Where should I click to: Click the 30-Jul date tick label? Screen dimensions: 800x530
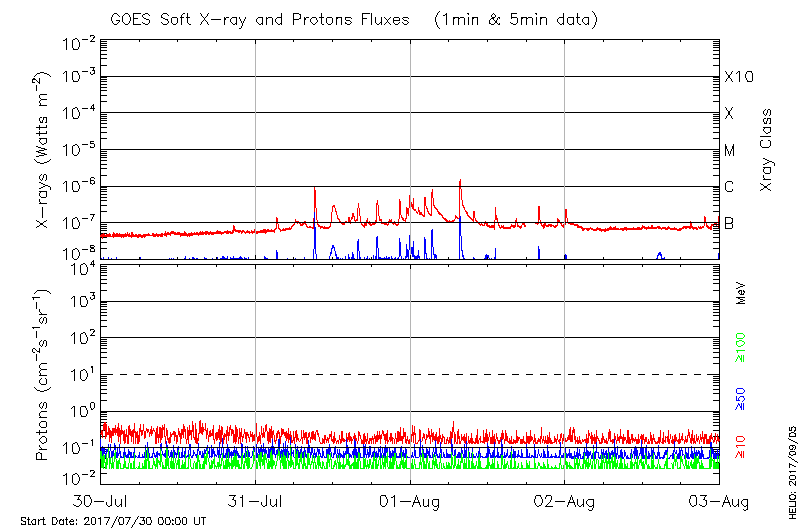(x=101, y=499)
